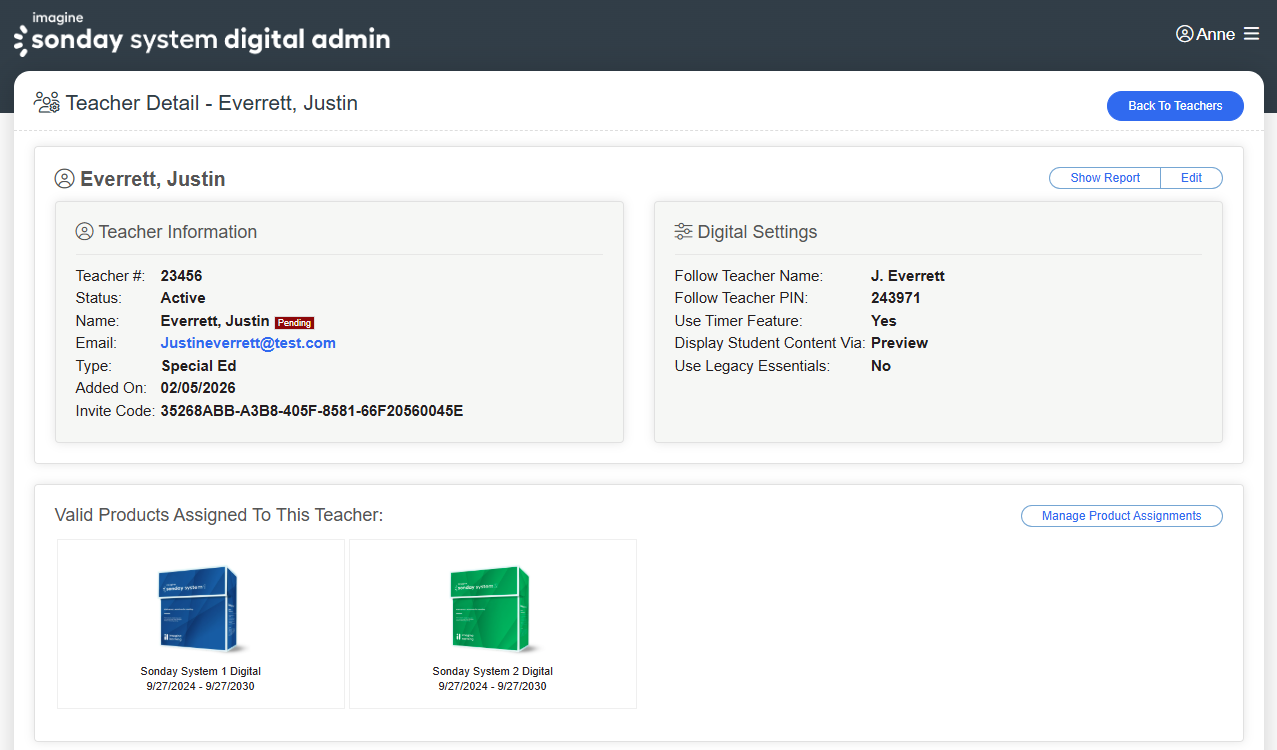Viewport: 1277px width, 750px height.
Task: Select the Sonday System 2 Digital product card
Action: click(x=492, y=623)
